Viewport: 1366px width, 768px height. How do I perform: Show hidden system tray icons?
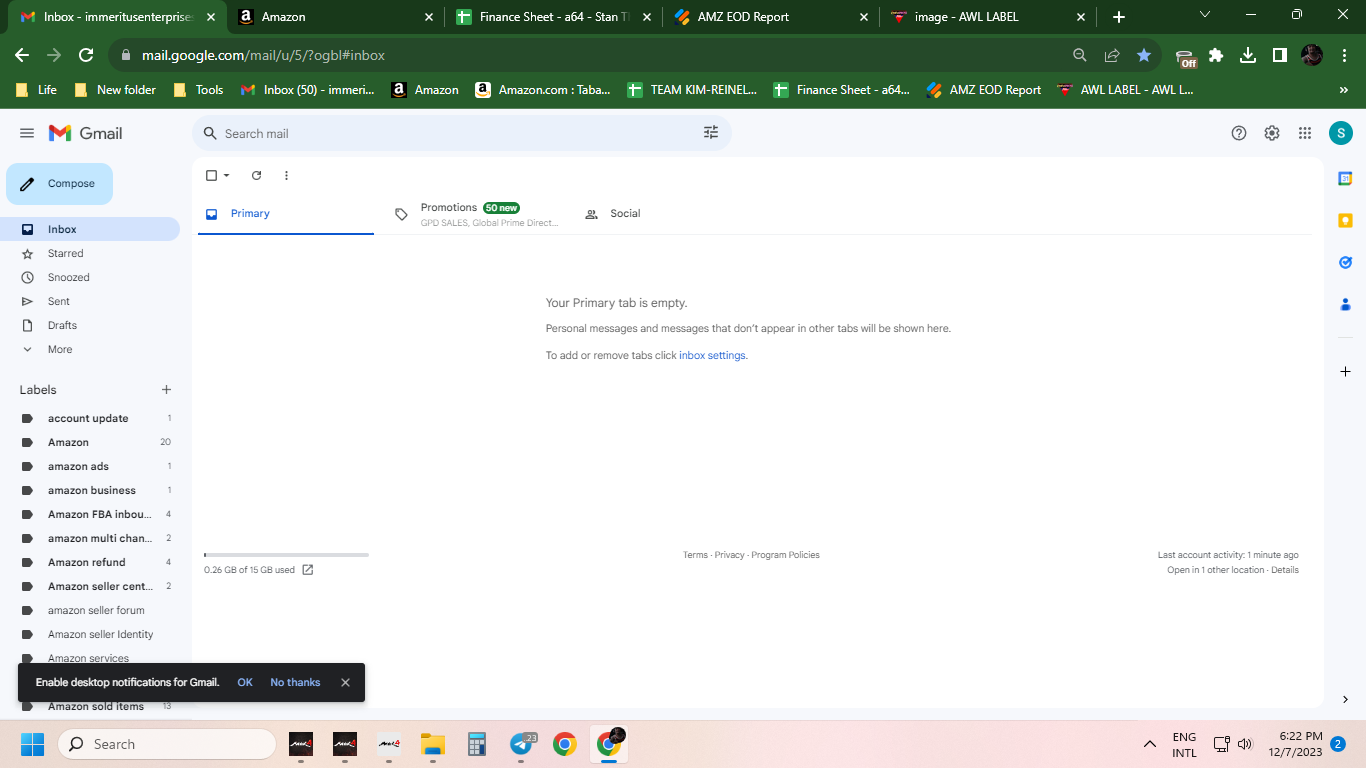1150,744
